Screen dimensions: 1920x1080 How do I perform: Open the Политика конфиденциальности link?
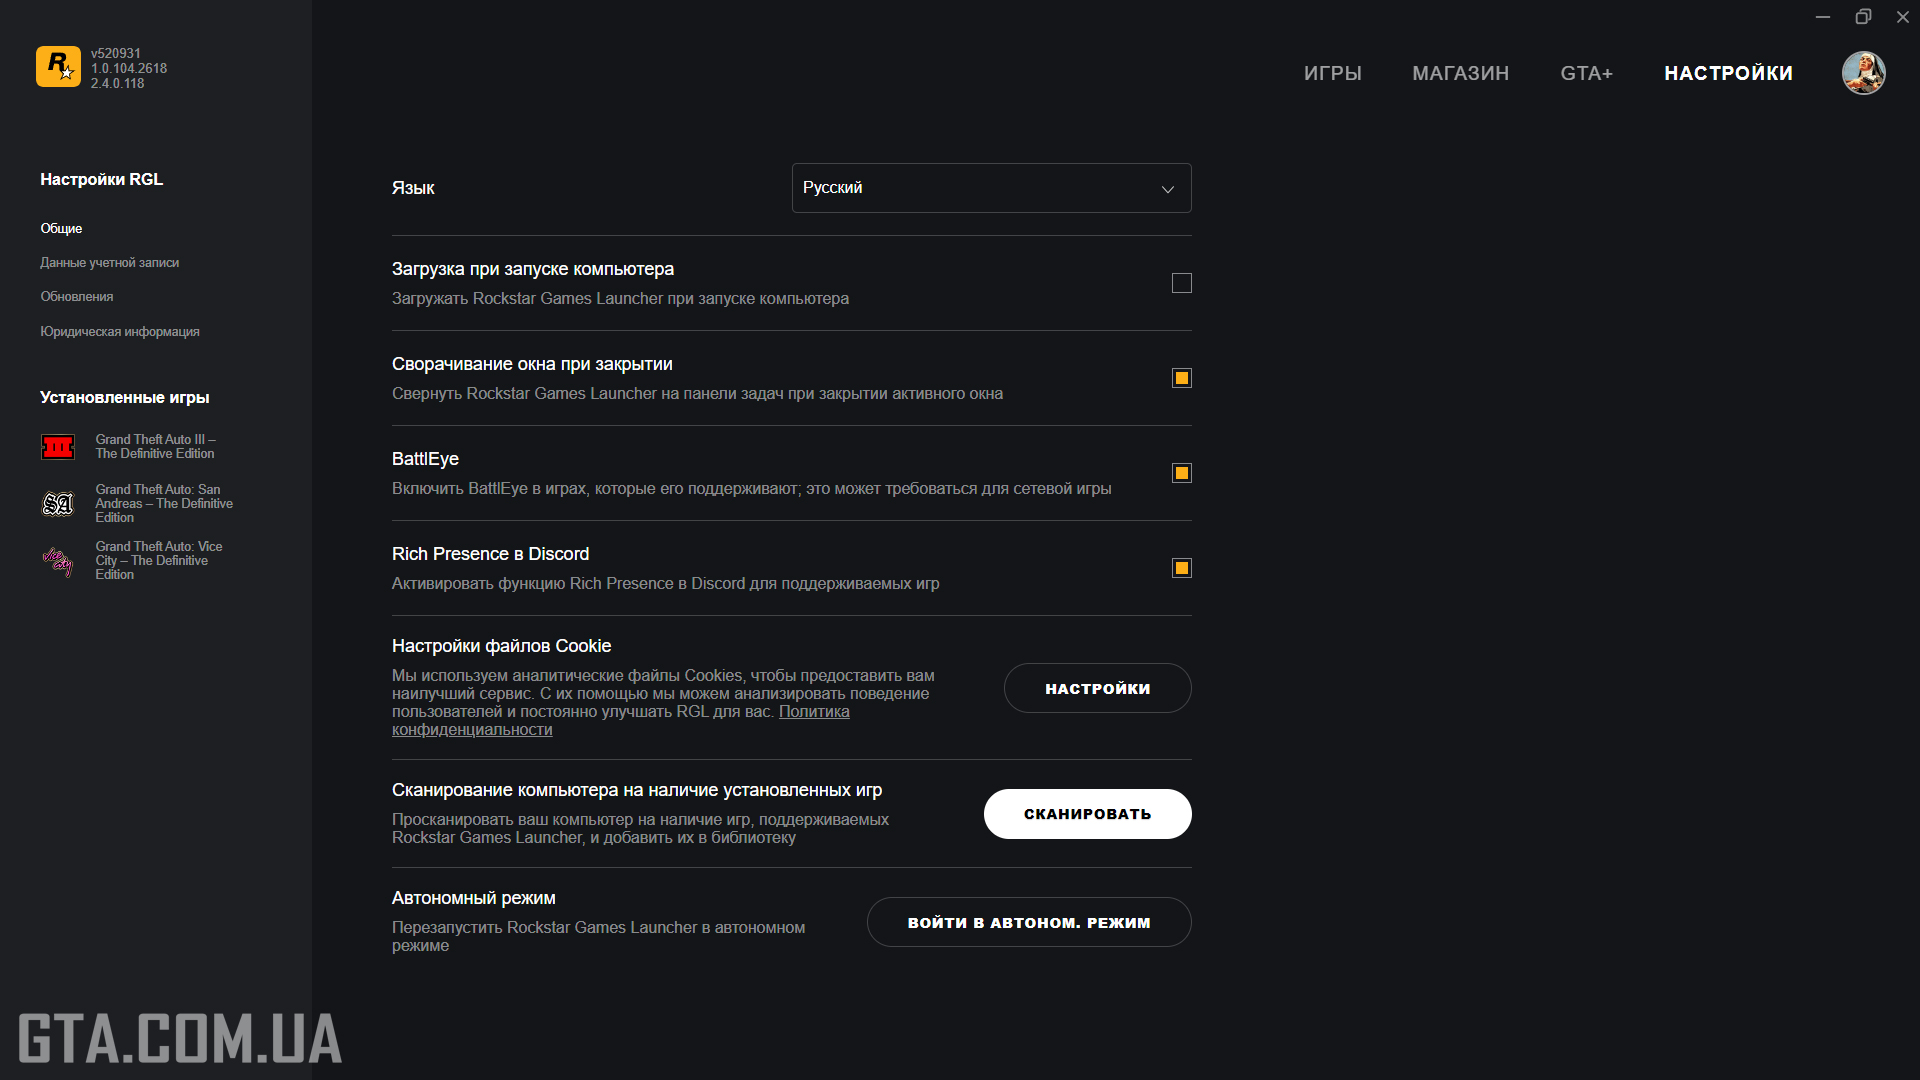pyautogui.click(x=621, y=721)
